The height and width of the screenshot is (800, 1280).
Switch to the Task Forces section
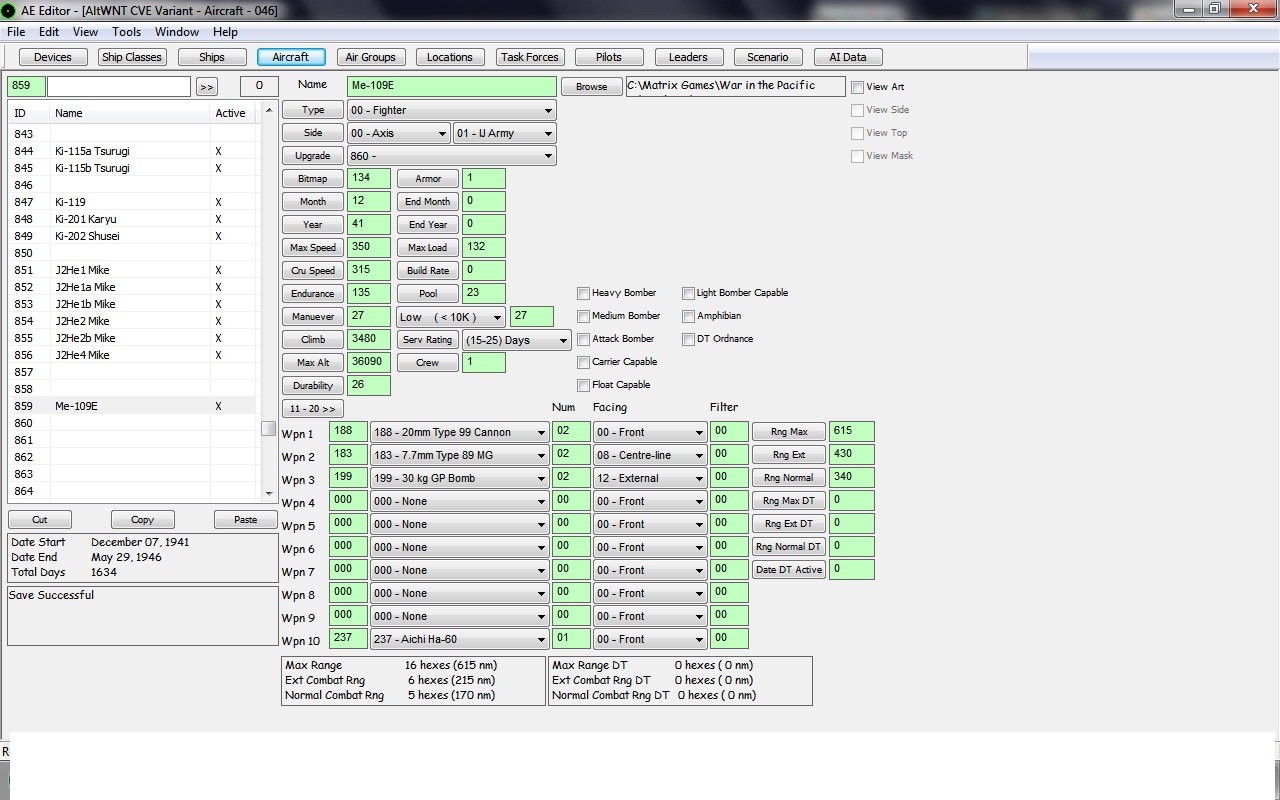tap(530, 57)
